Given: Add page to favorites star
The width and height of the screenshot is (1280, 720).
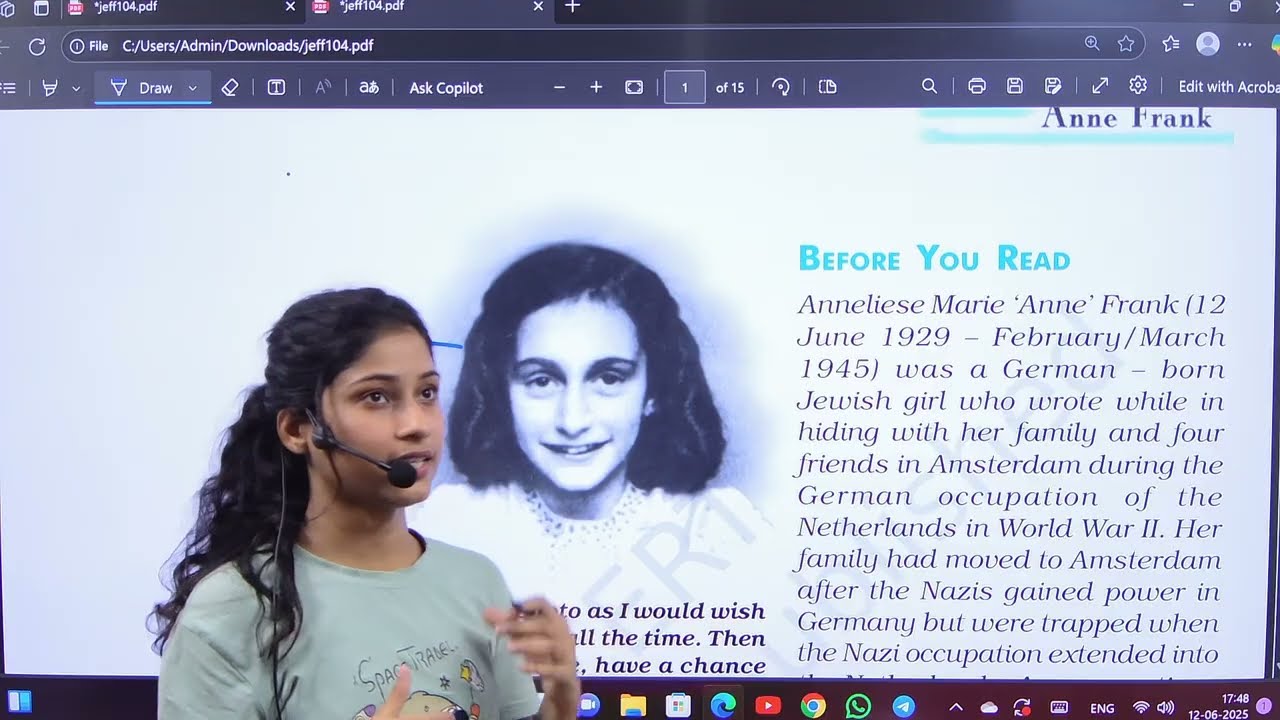Looking at the screenshot, I should (x=1126, y=44).
